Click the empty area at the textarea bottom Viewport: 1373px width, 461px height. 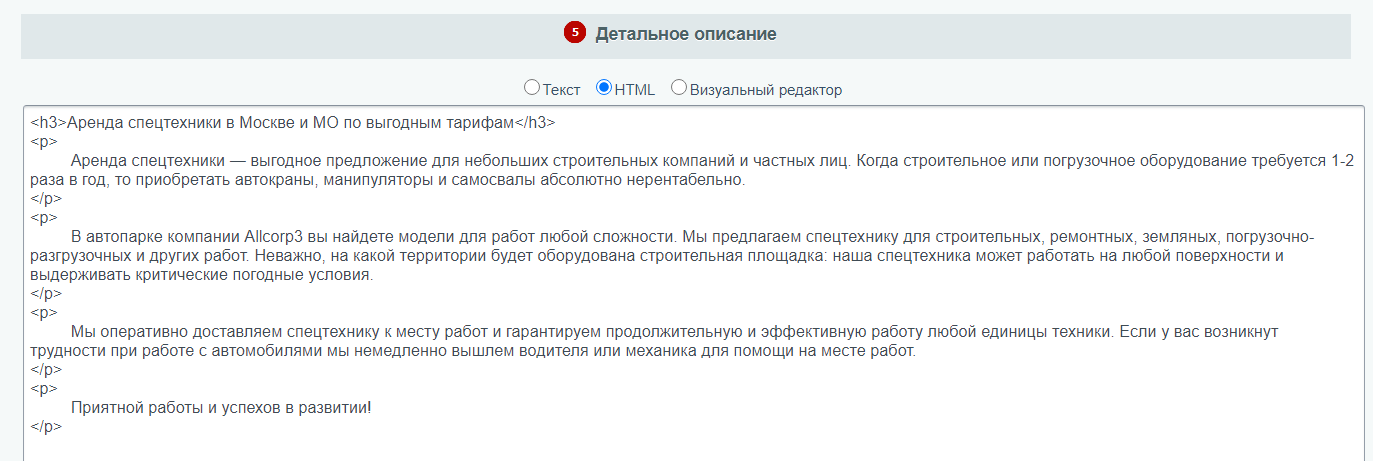tap(692, 449)
